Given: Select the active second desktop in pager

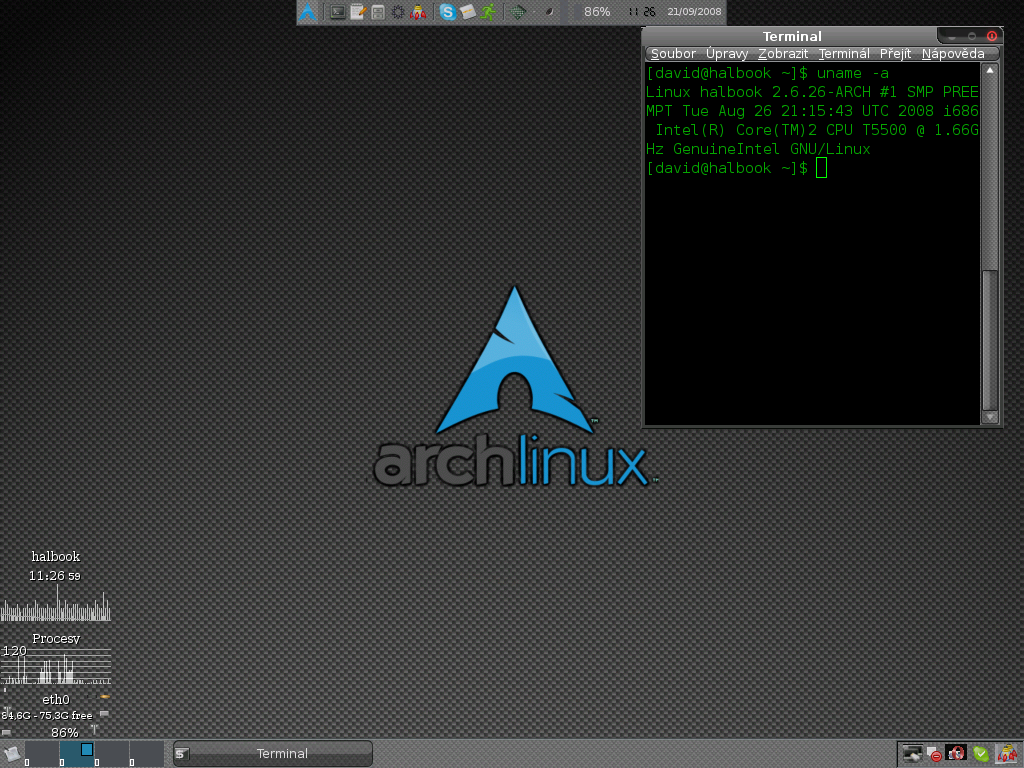Looking at the screenshot, I should (77, 754).
